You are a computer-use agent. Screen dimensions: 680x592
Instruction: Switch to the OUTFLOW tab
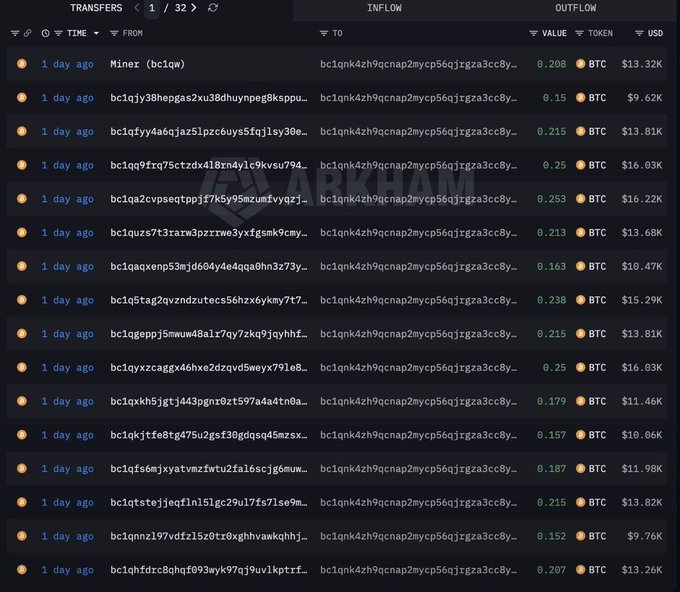(x=575, y=8)
